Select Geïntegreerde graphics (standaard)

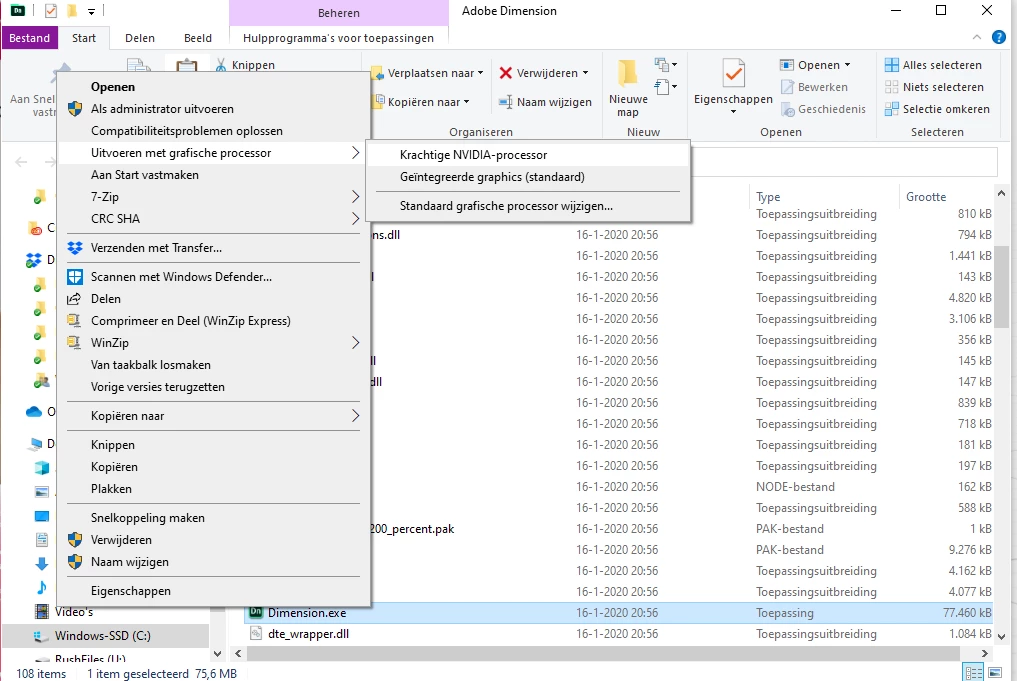[x=527, y=177]
